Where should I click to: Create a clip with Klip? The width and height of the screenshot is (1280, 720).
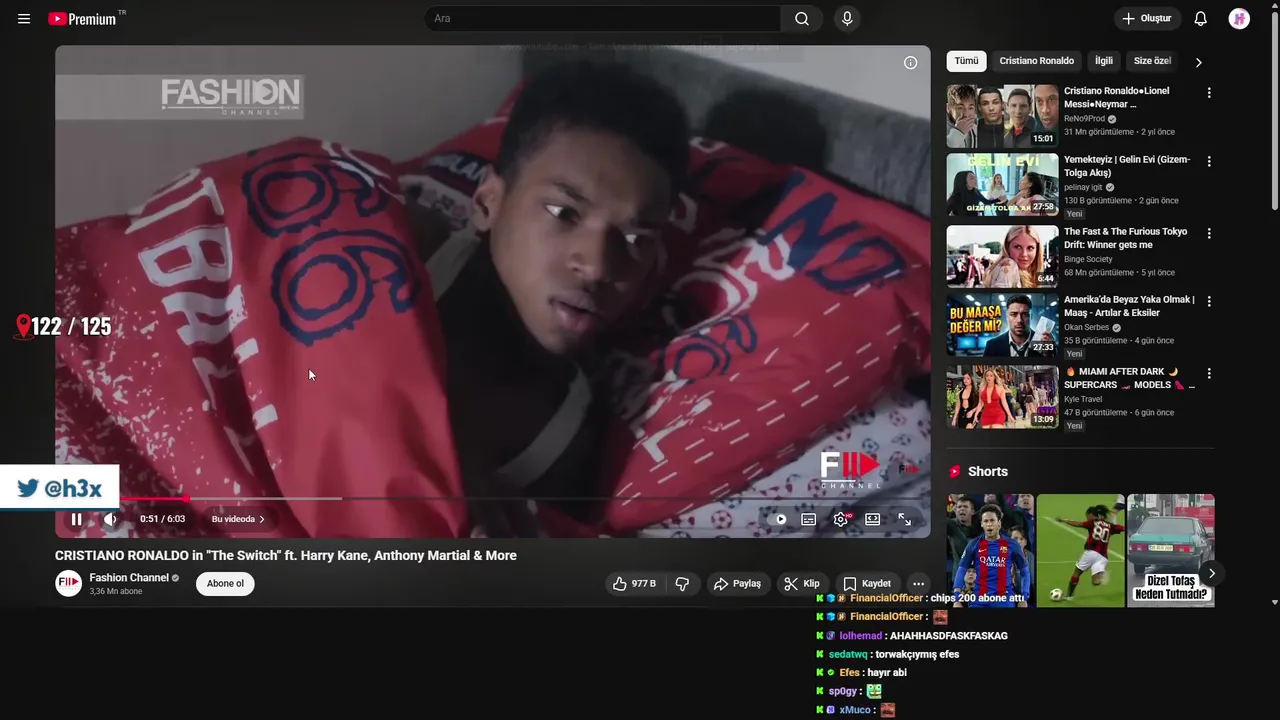[802, 584]
